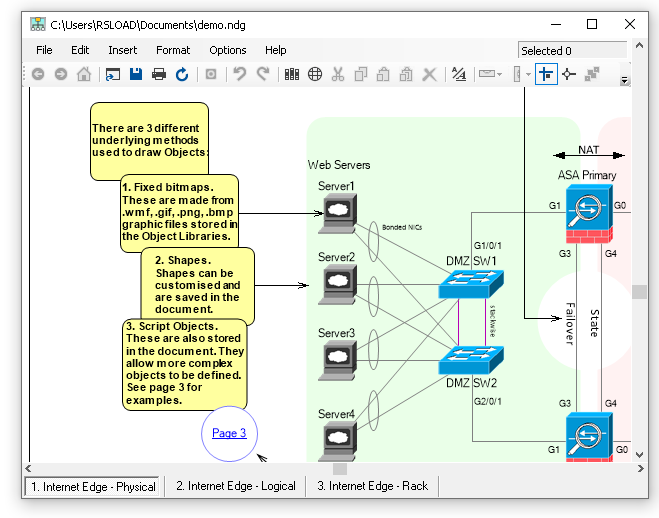Click the vertical scrollbar thumb

638,292
